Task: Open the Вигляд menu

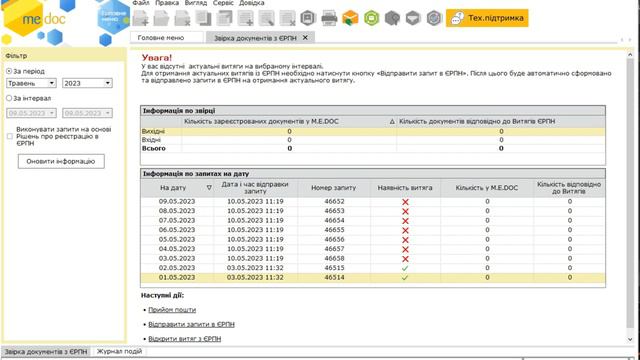Action: tap(196, 3)
